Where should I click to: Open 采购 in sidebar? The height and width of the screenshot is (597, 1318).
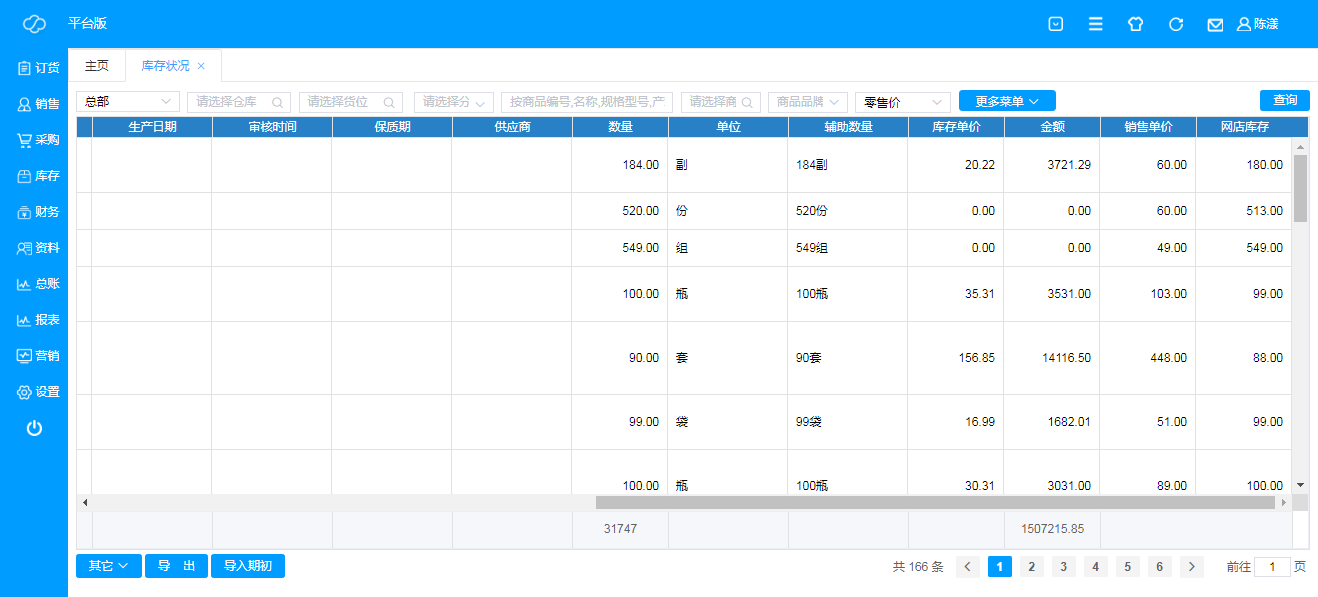click(38, 140)
